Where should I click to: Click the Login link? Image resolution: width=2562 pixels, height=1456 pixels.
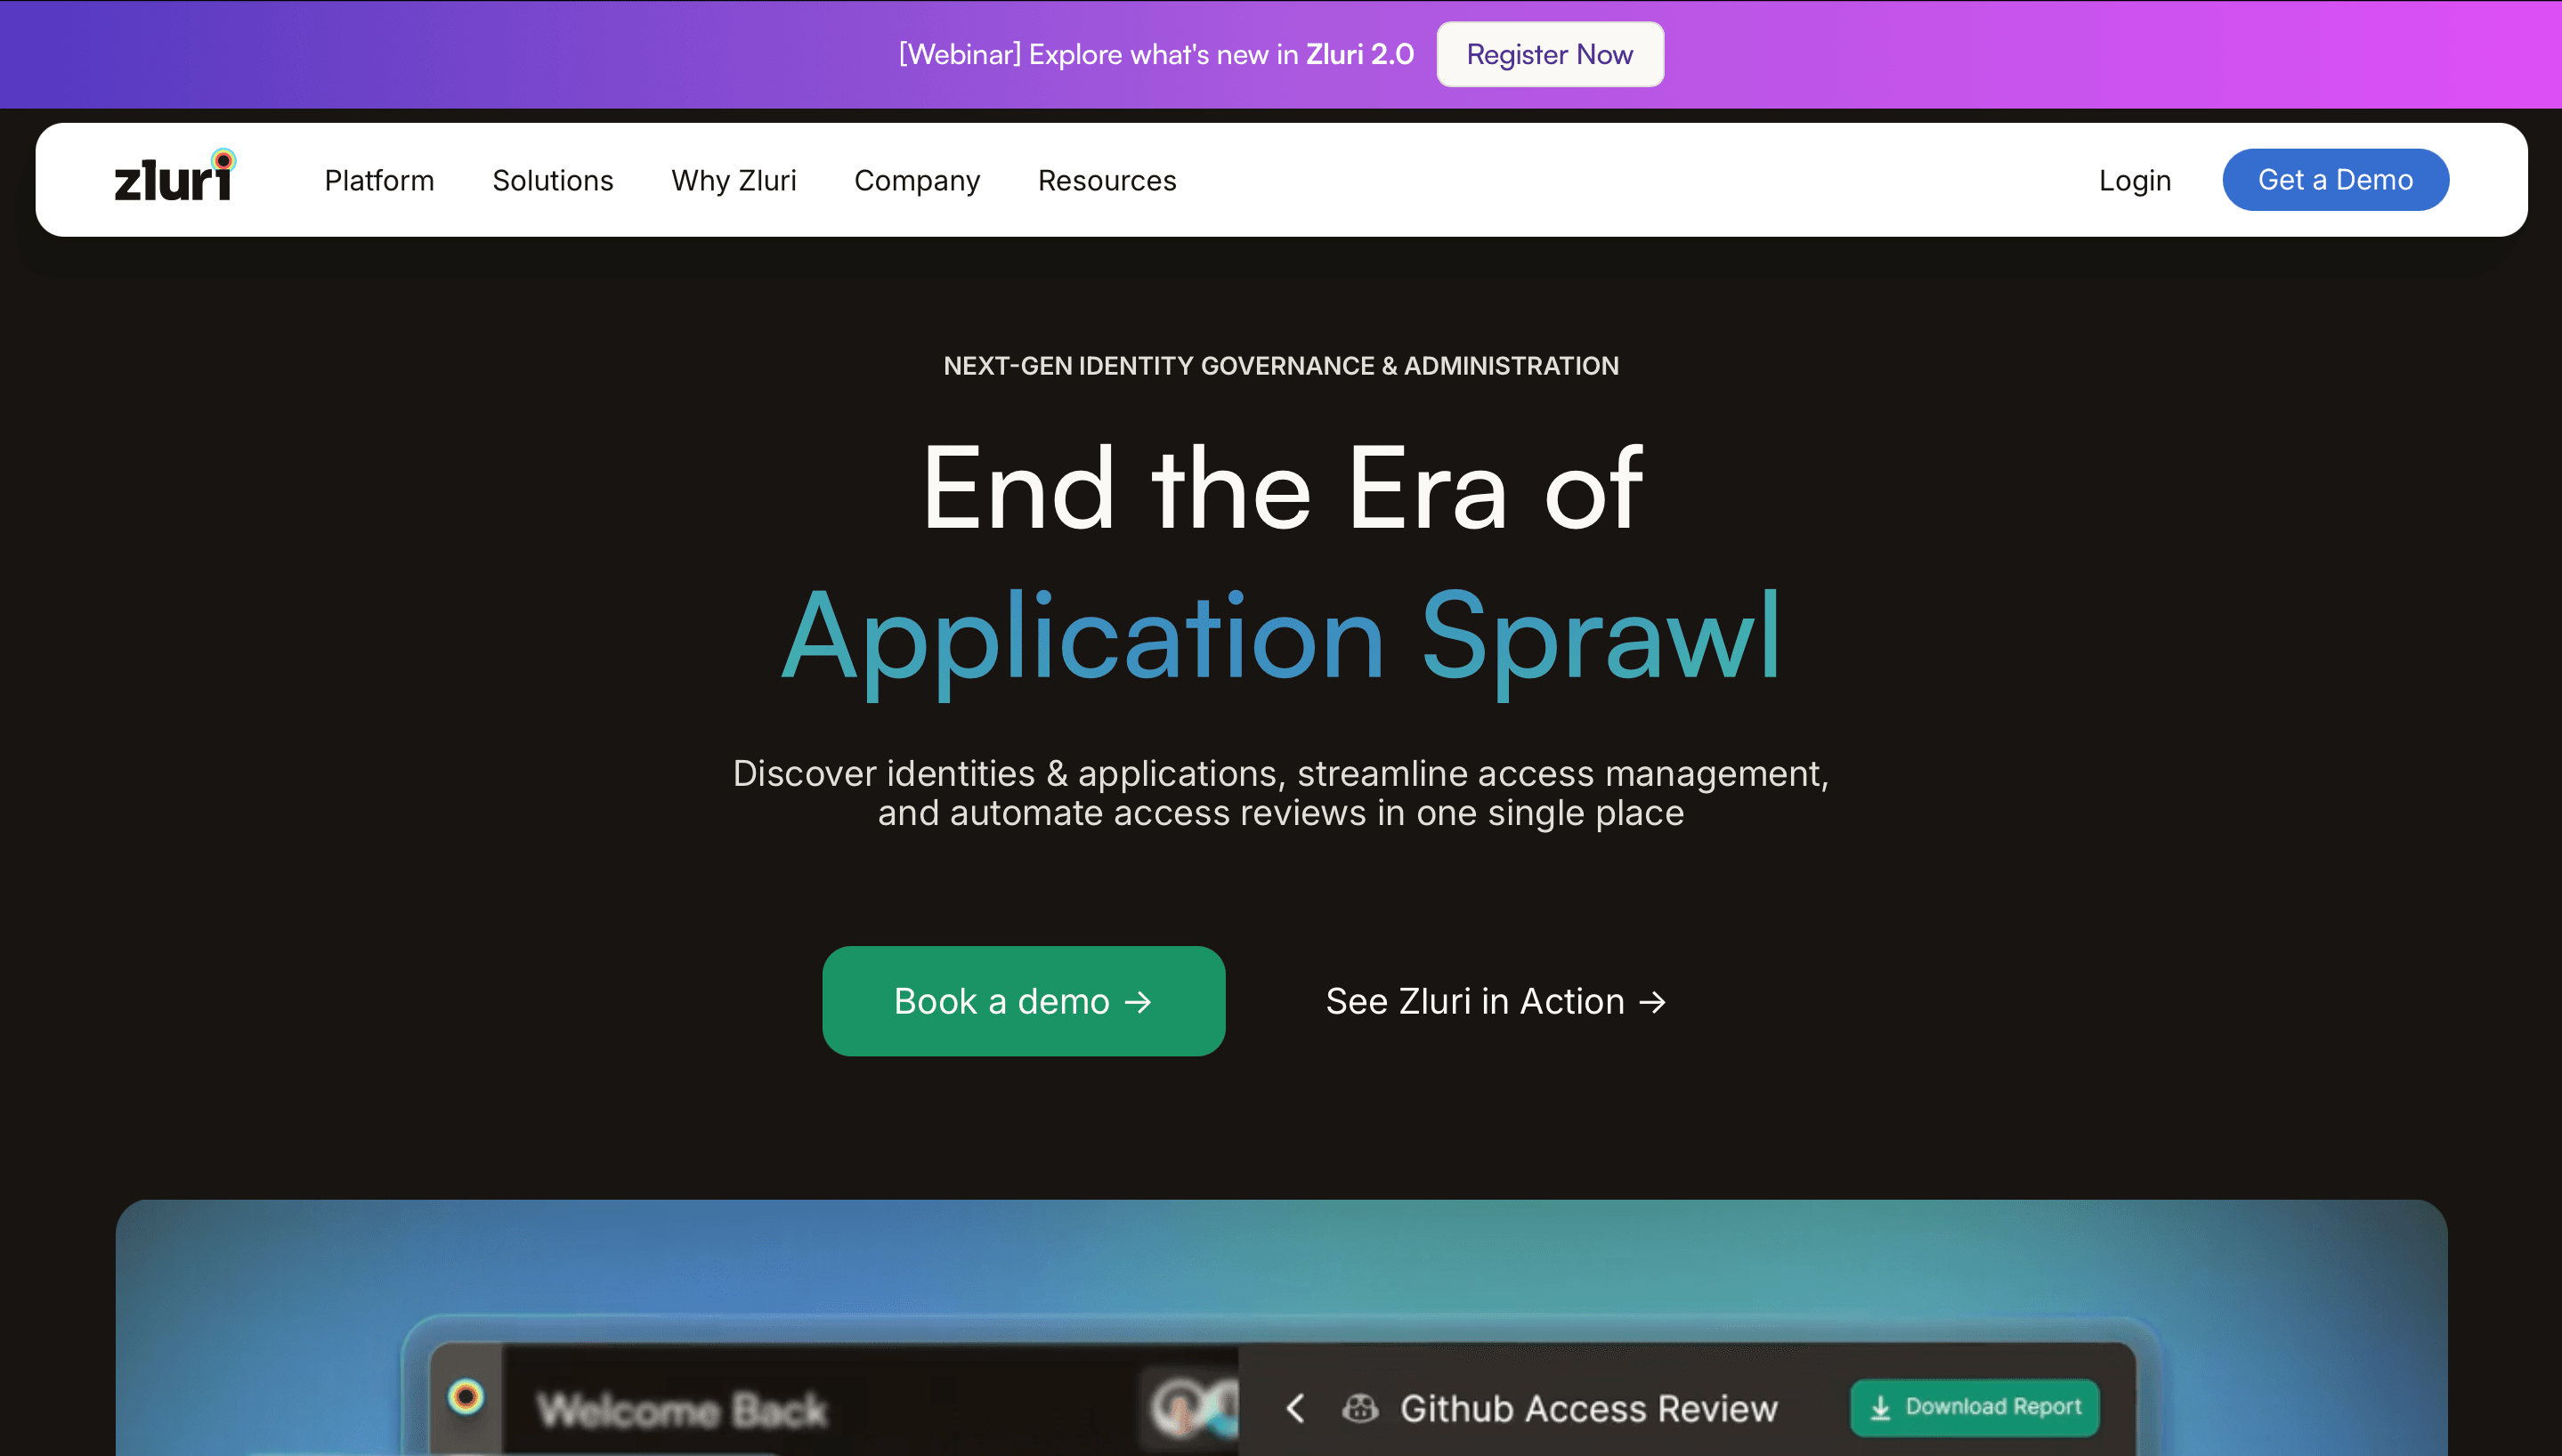(x=2134, y=180)
